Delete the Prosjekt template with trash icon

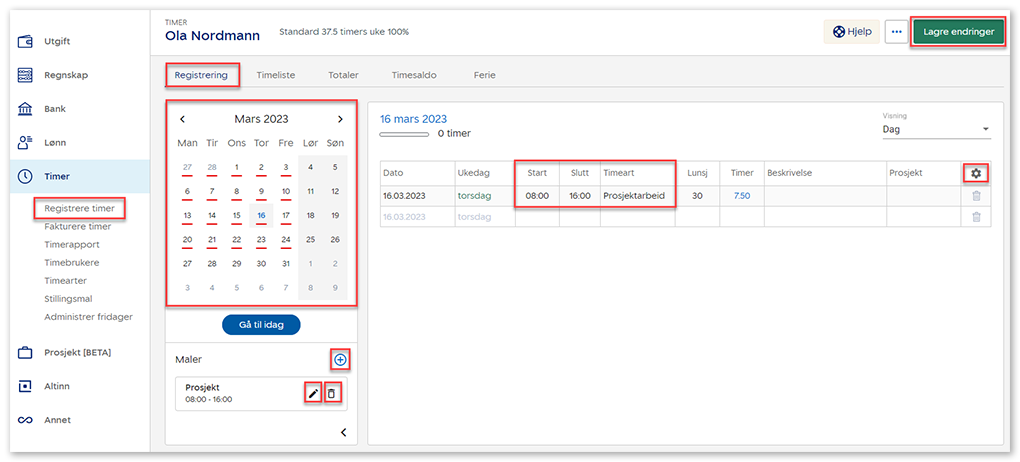pyautogui.click(x=333, y=393)
